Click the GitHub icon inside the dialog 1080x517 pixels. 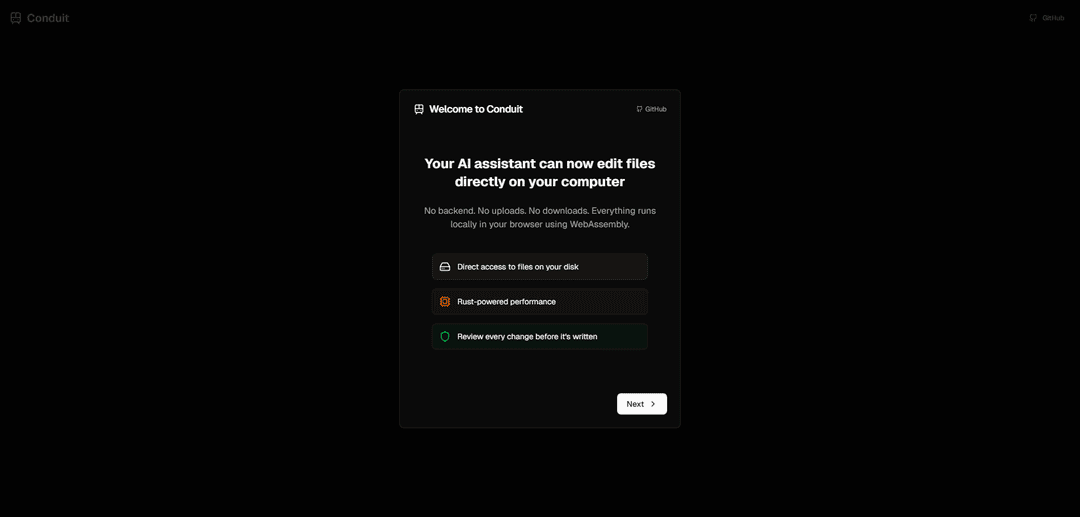click(639, 109)
